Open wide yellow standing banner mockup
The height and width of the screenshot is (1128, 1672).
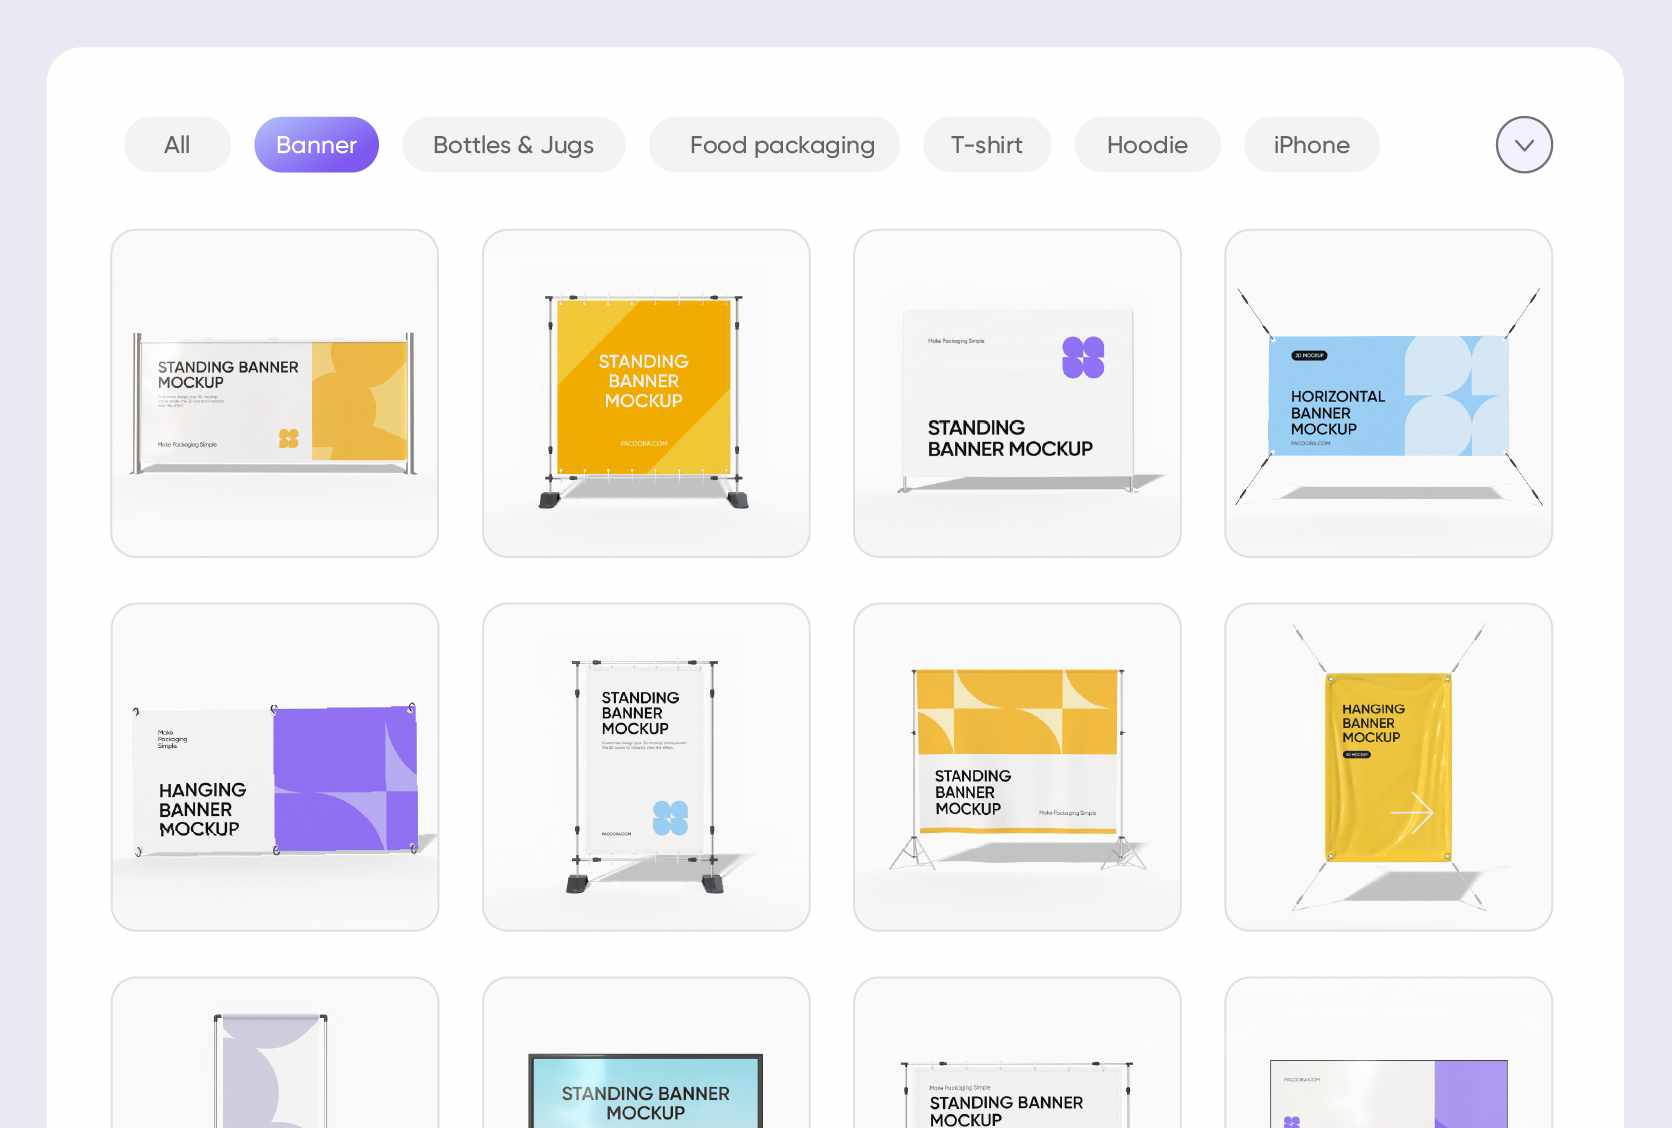[x=275, y=393]
